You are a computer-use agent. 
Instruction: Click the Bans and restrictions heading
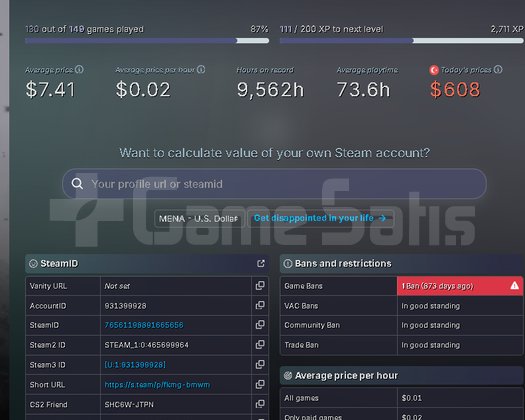343,264
